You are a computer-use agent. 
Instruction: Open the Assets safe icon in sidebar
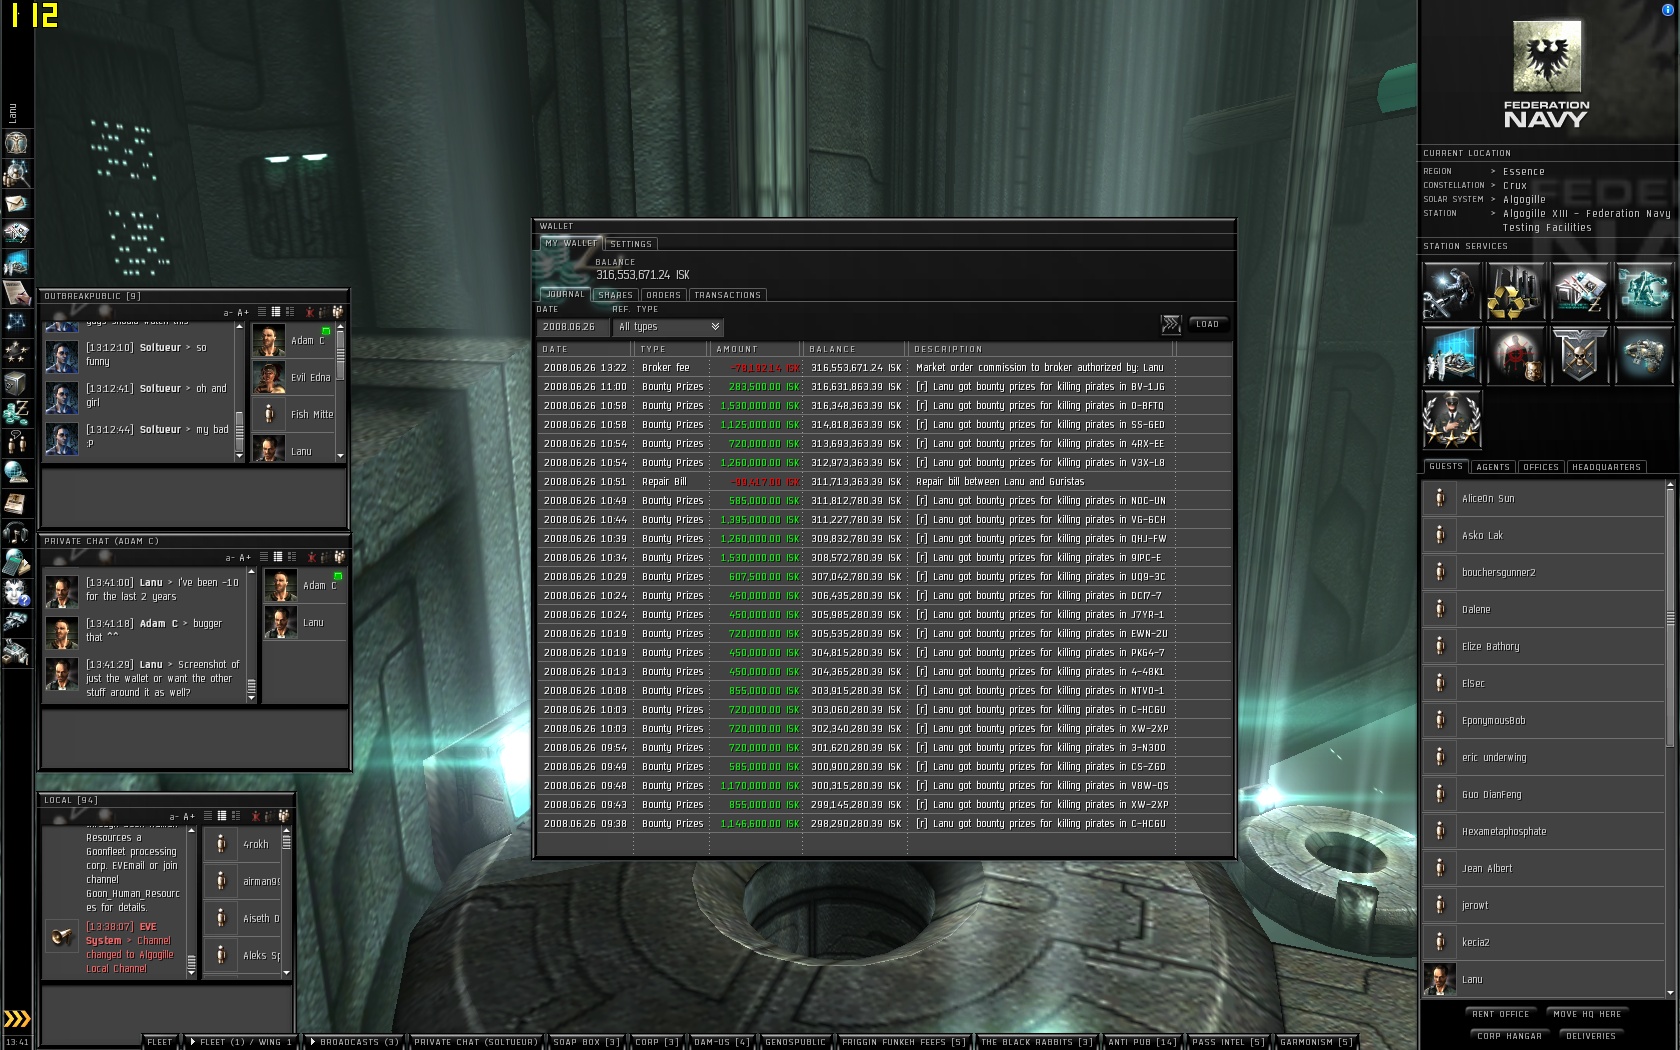(16, 382)
